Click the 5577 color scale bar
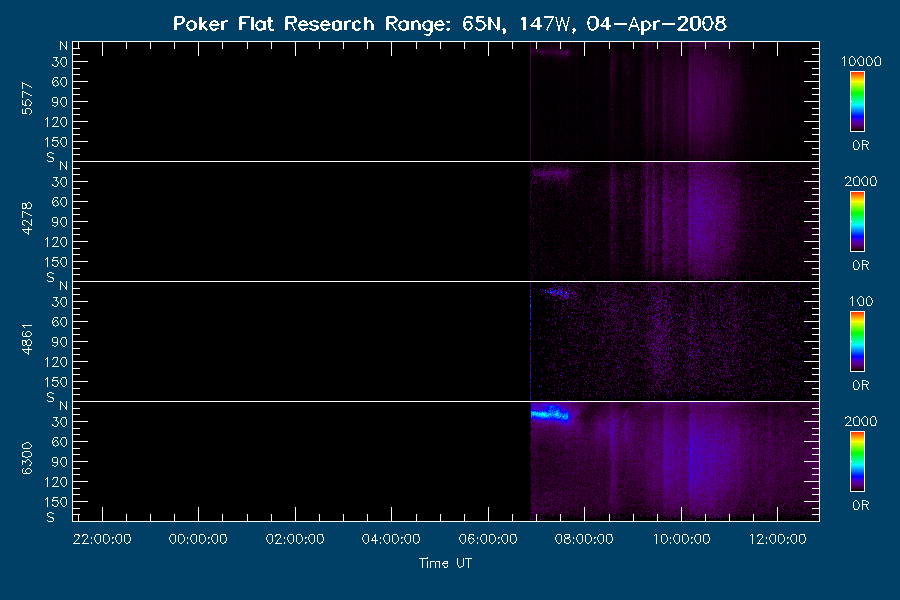The width and height of the screenshot is (900, 600). [857, 102]
